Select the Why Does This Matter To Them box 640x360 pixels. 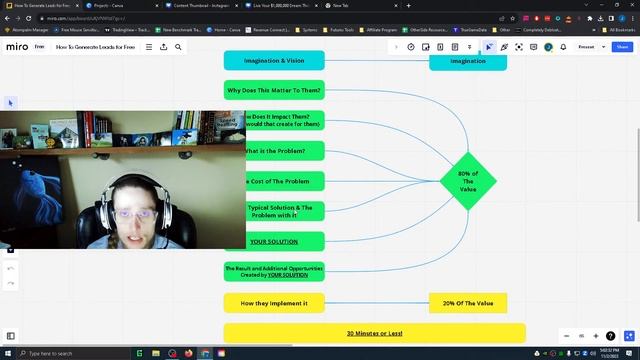(274, 90)
